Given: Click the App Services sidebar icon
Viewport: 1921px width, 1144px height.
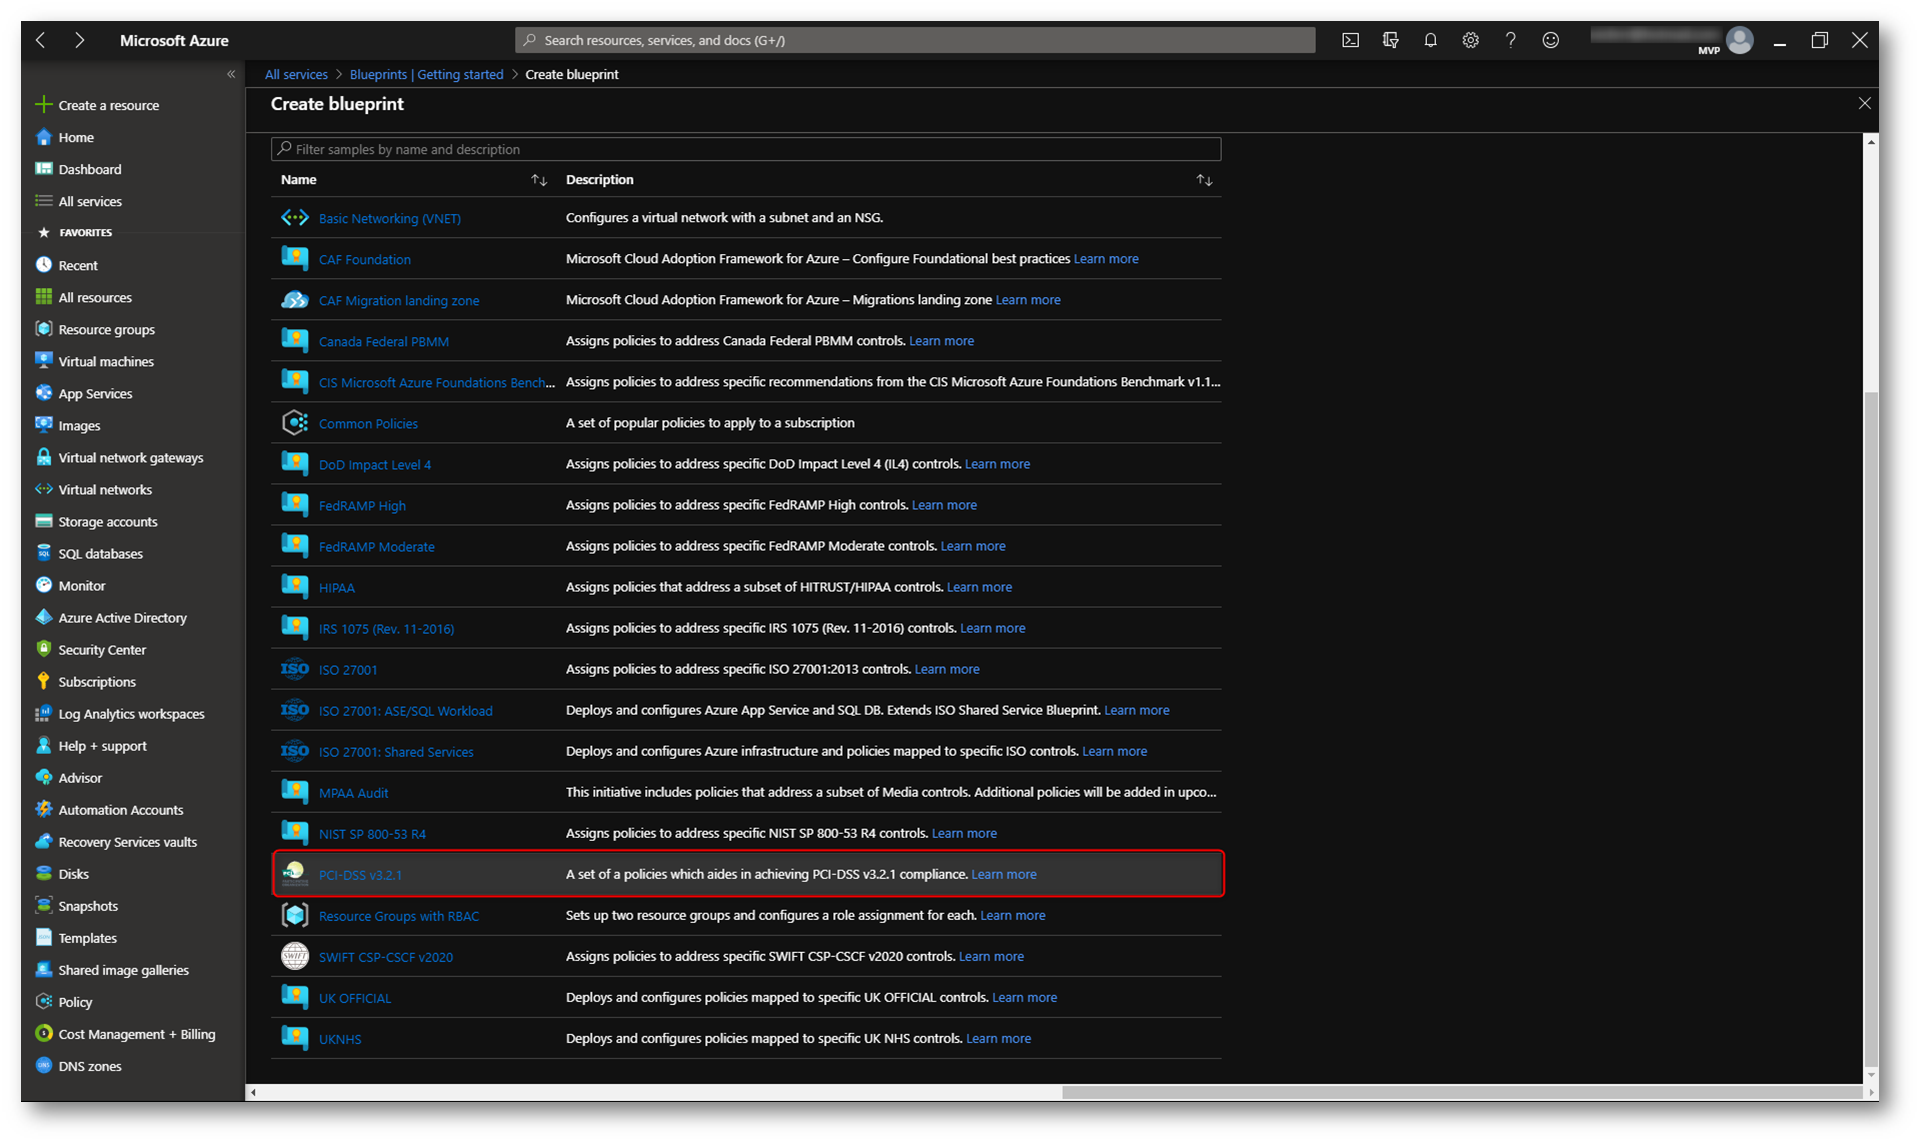Looking at the screenshot, I should [43, 393].
